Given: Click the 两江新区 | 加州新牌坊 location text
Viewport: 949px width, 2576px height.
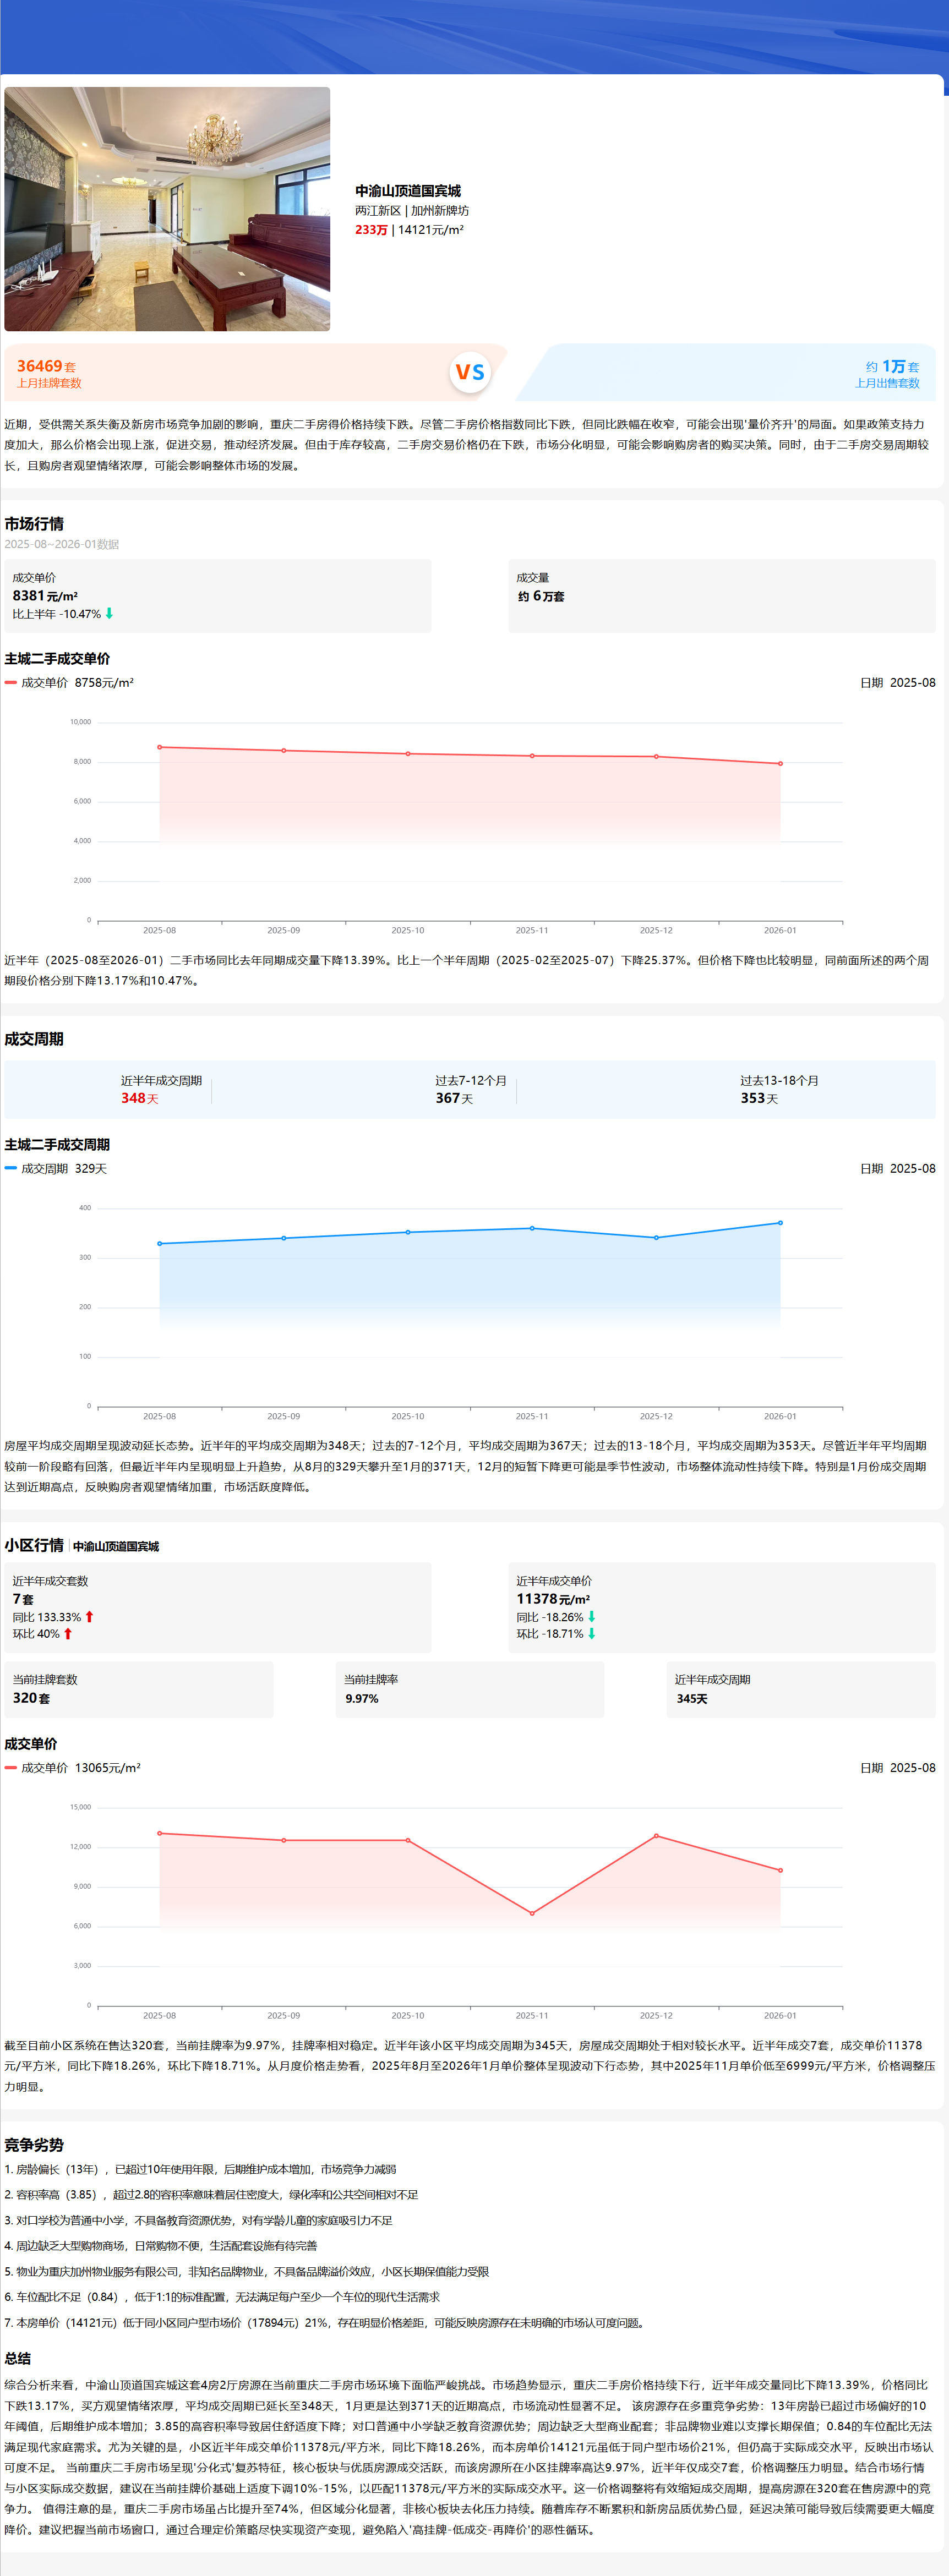Looking at the screenshot, I should point(412,211).
